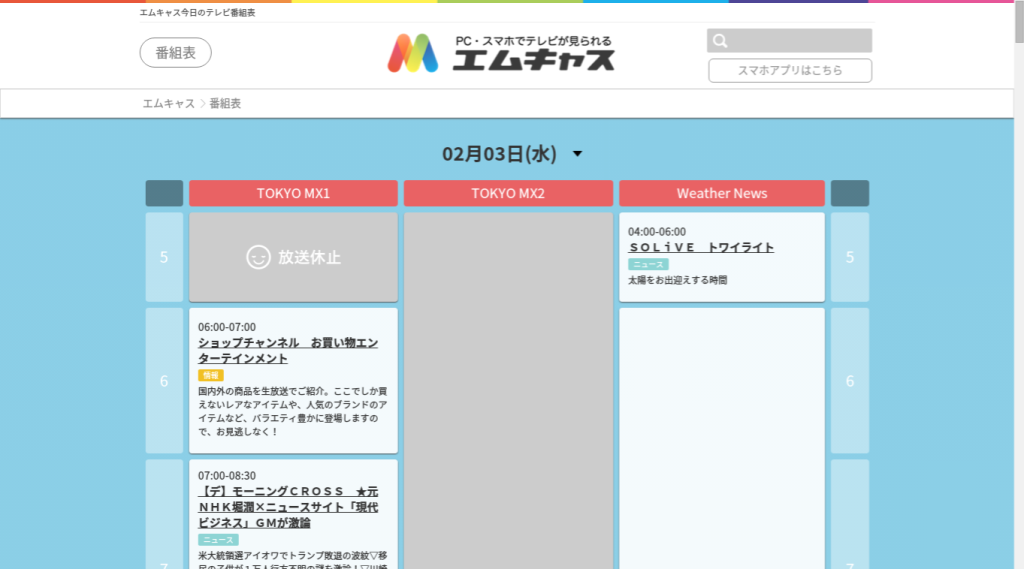
Task: Click the 番組表 breadcrumb item
Action: click(225, 103)
